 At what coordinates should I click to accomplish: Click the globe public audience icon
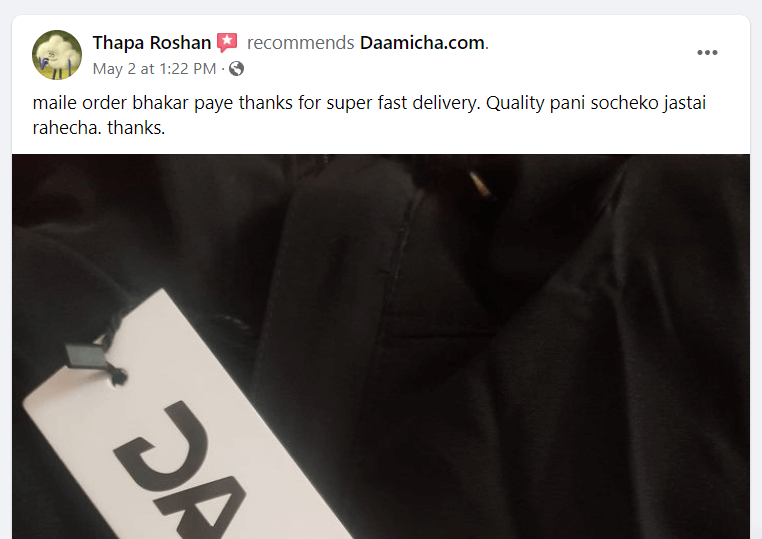click(236, 69)
